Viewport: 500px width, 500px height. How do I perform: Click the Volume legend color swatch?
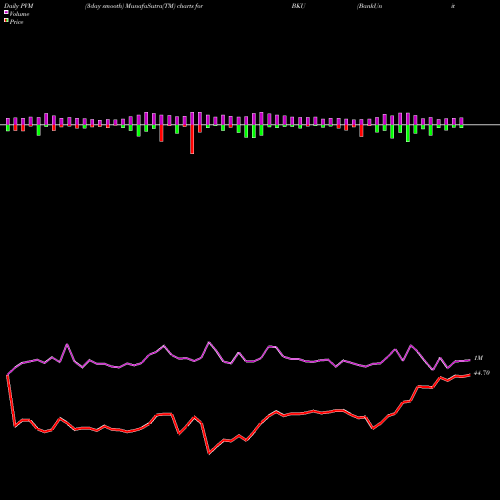click(x=6, y=12)
